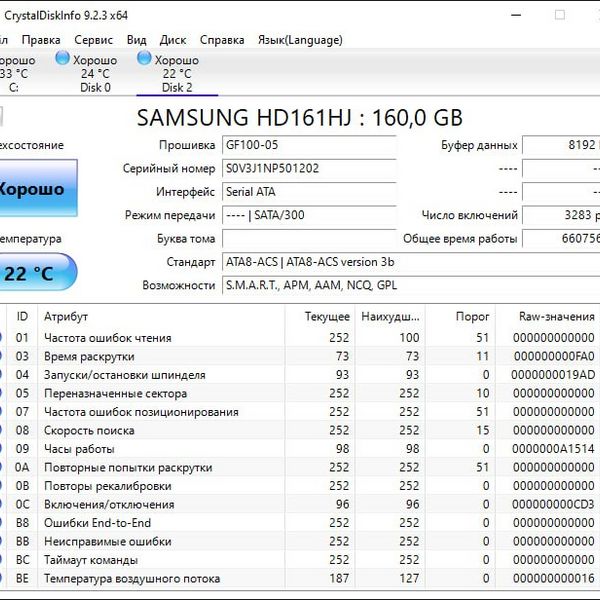Click the Текущее column header
Screen dimensions: 600x600
coord(320,316)
